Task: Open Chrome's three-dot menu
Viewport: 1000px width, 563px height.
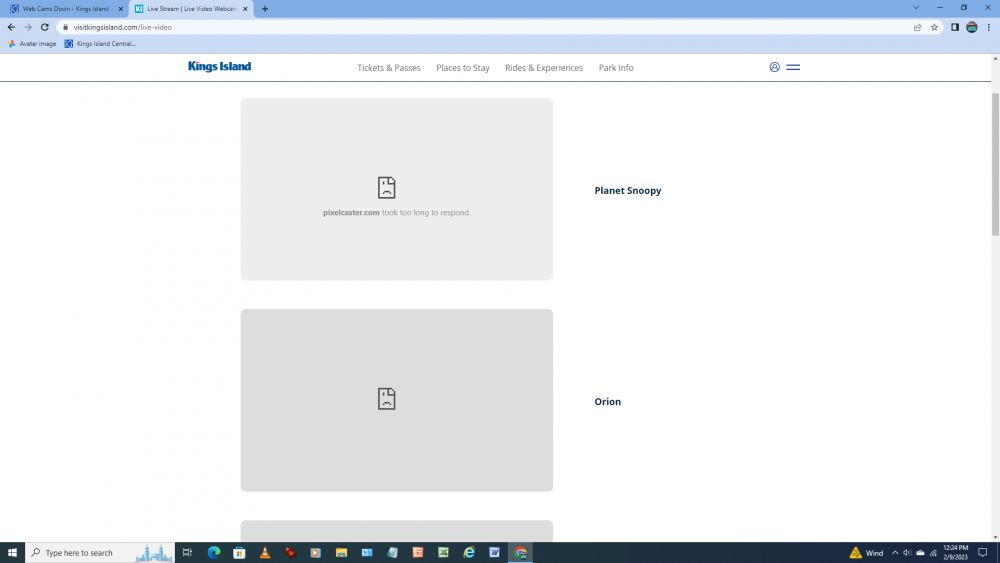Action: click(x=988, y=27)
